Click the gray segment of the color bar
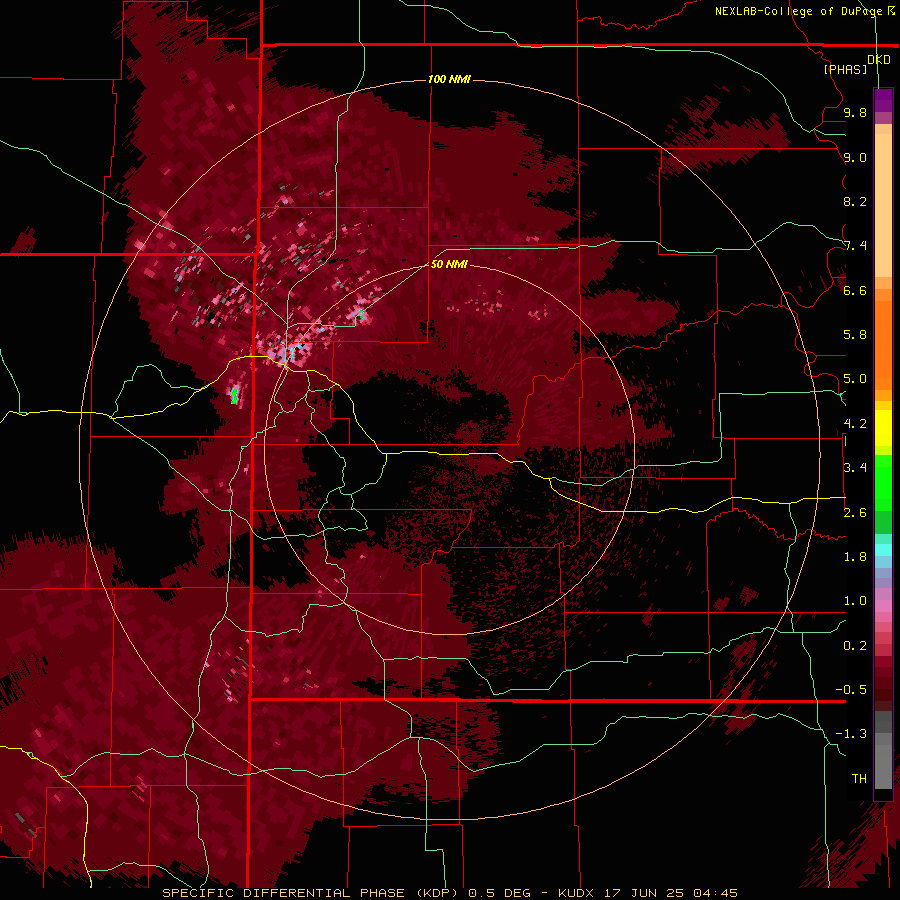This screenshot has width=900, height=900. click(x=883, y=752)
